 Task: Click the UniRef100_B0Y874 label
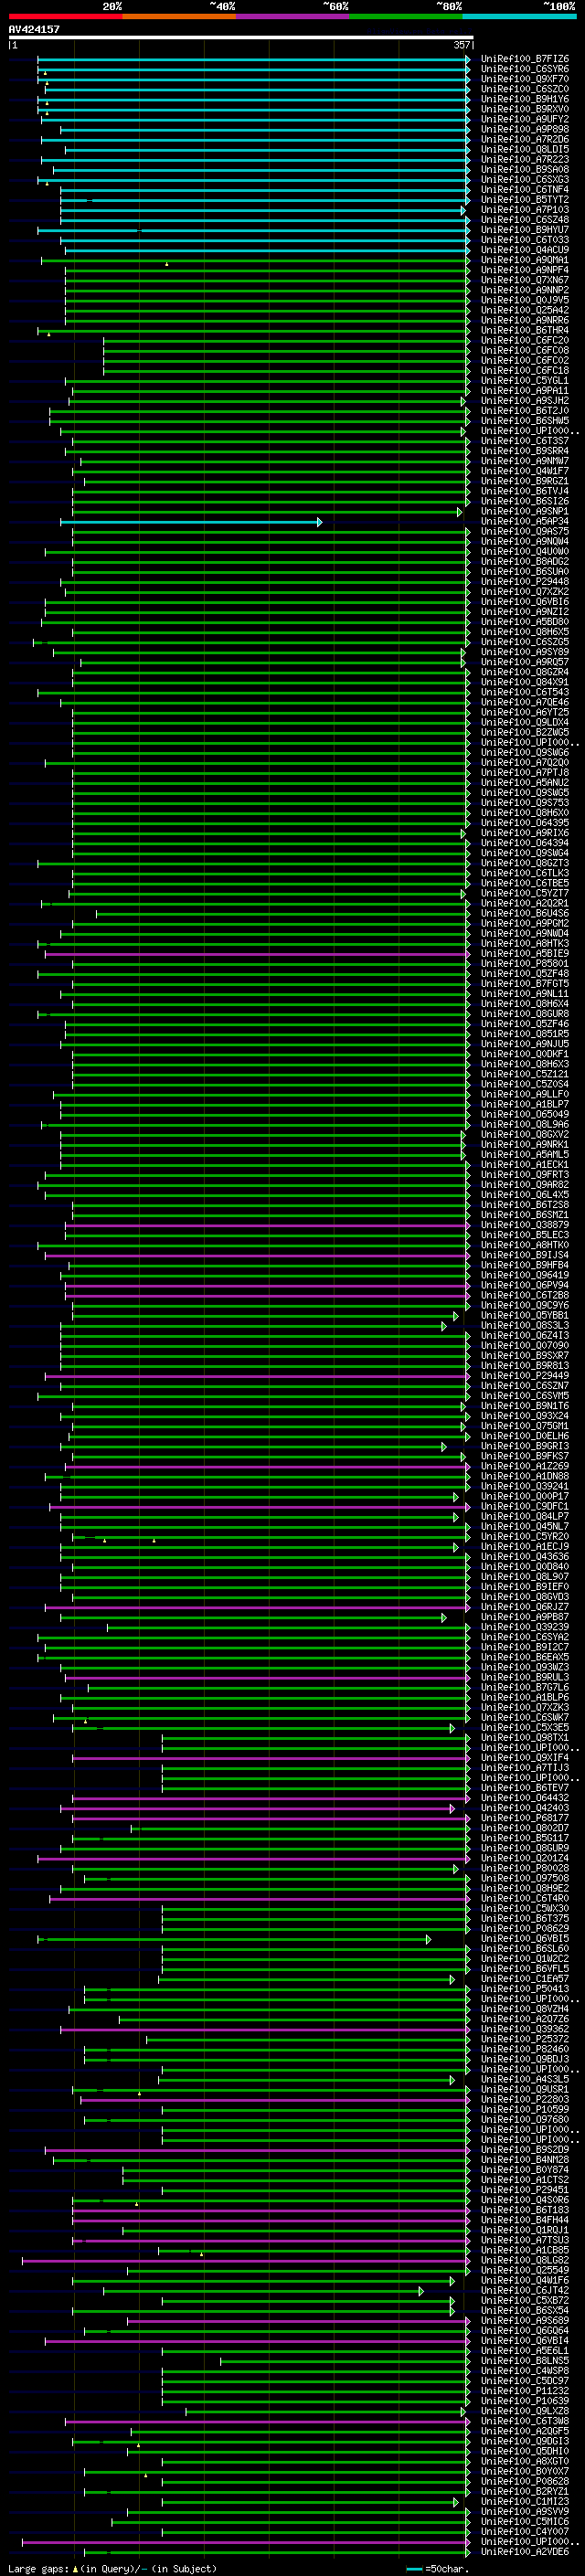525,2170
